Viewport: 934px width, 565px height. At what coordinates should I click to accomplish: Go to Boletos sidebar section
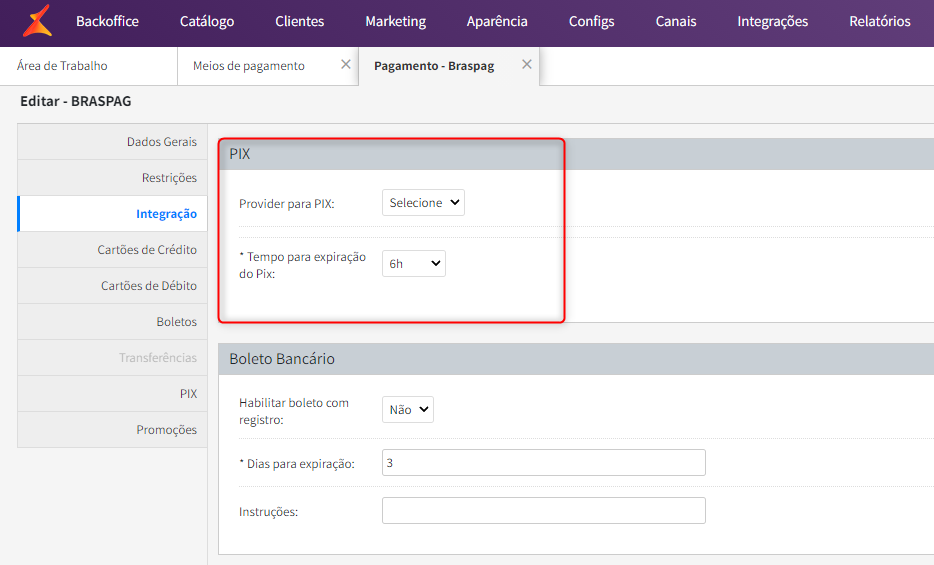(x=113, y=321)
